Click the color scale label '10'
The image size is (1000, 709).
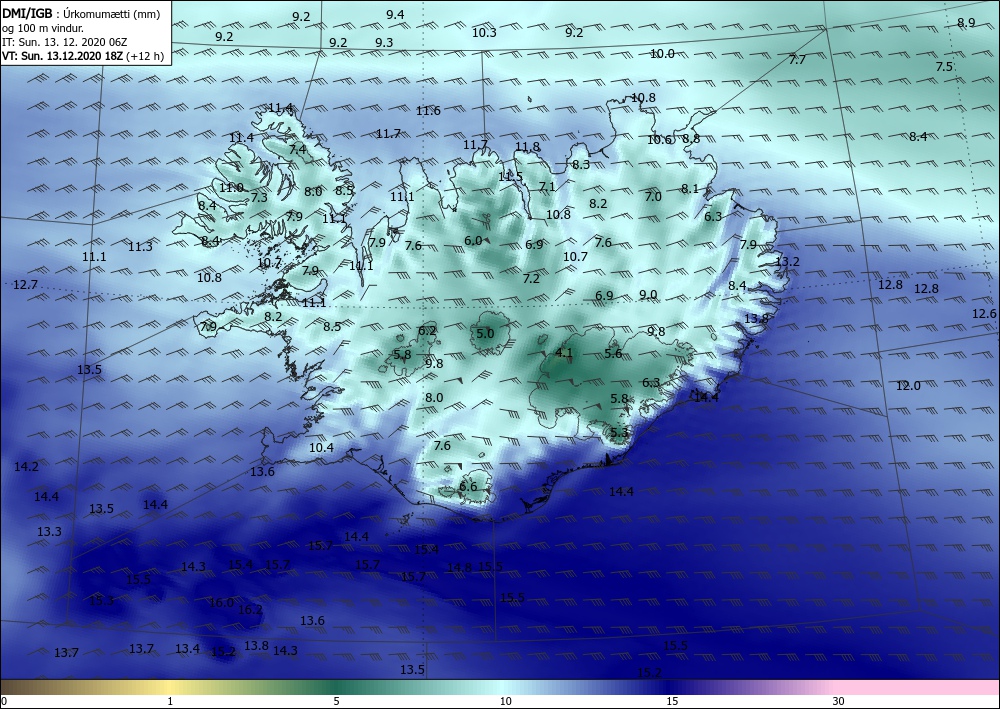pyautogui.click(x=505, y=701)
